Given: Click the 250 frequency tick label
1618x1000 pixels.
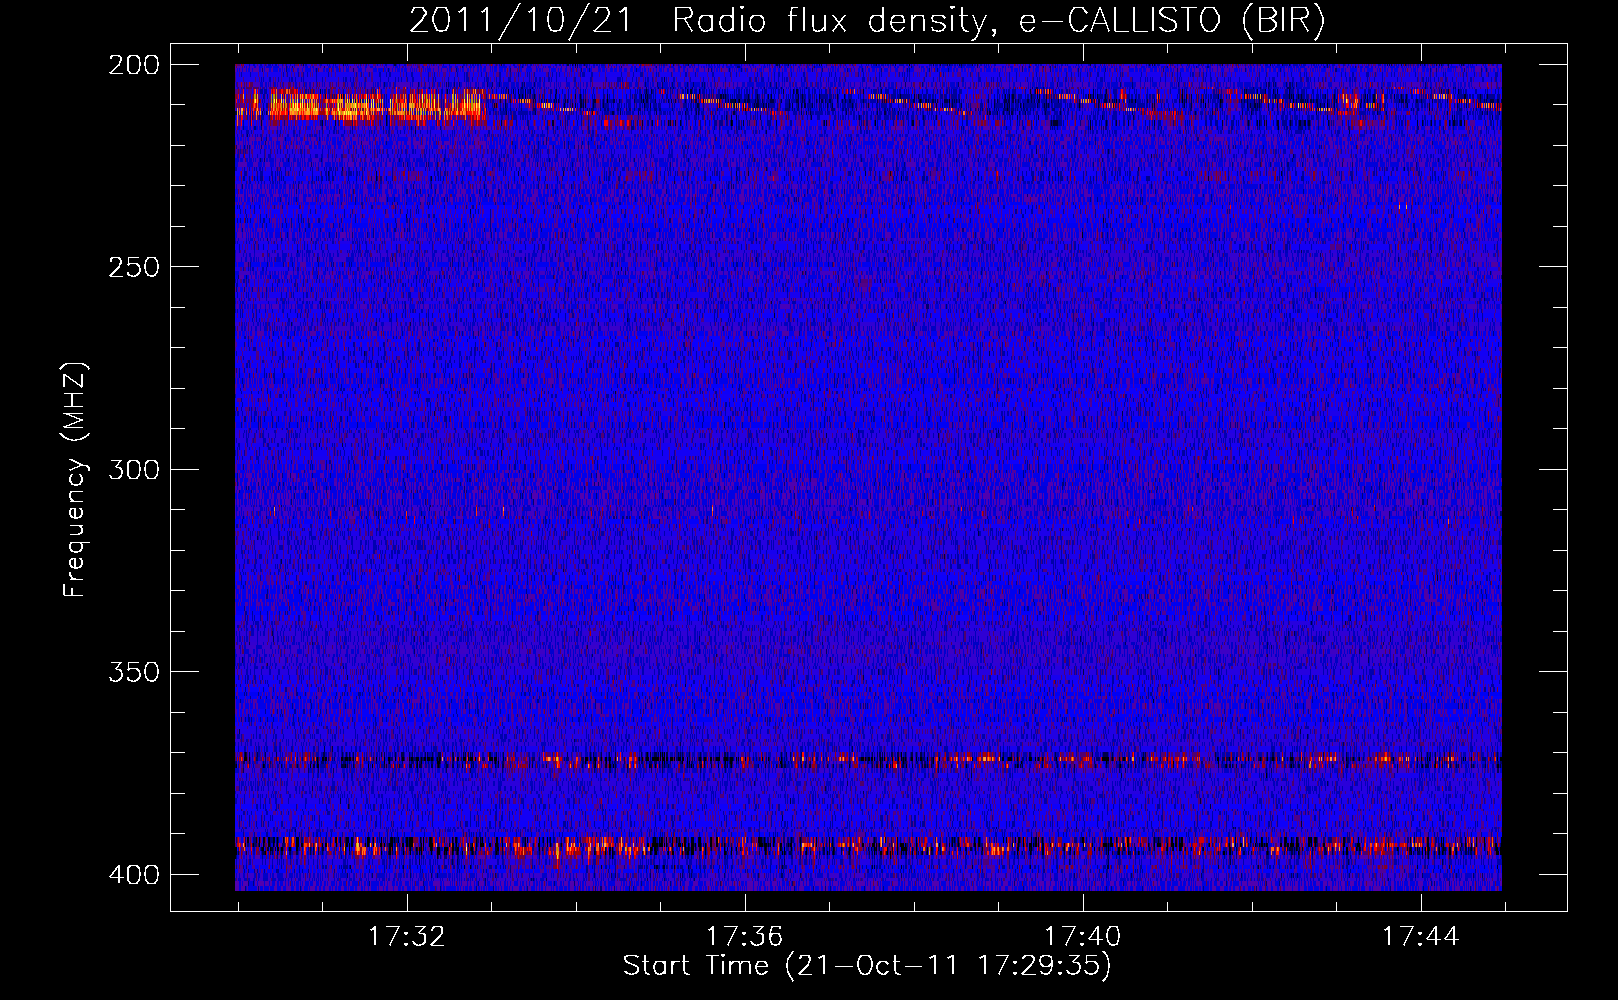Looking at the screenshot, I should [x=134, y=267].
